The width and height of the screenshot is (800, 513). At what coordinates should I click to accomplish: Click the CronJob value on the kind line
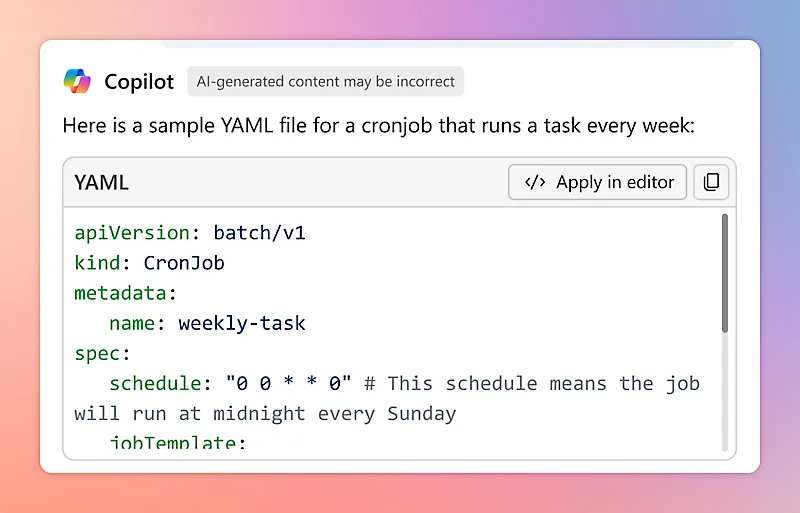(x=184, y=263)
